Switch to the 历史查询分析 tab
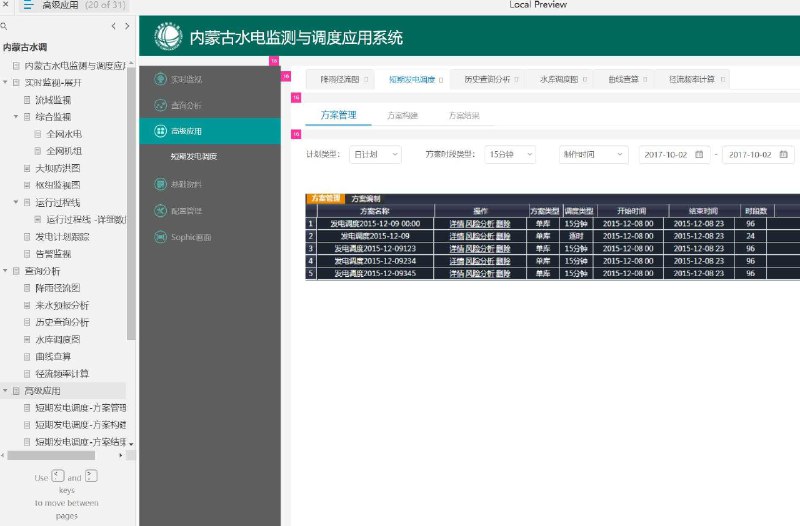Image resolution: width=800 pixels, height=526 pixels. pos(487,80)
